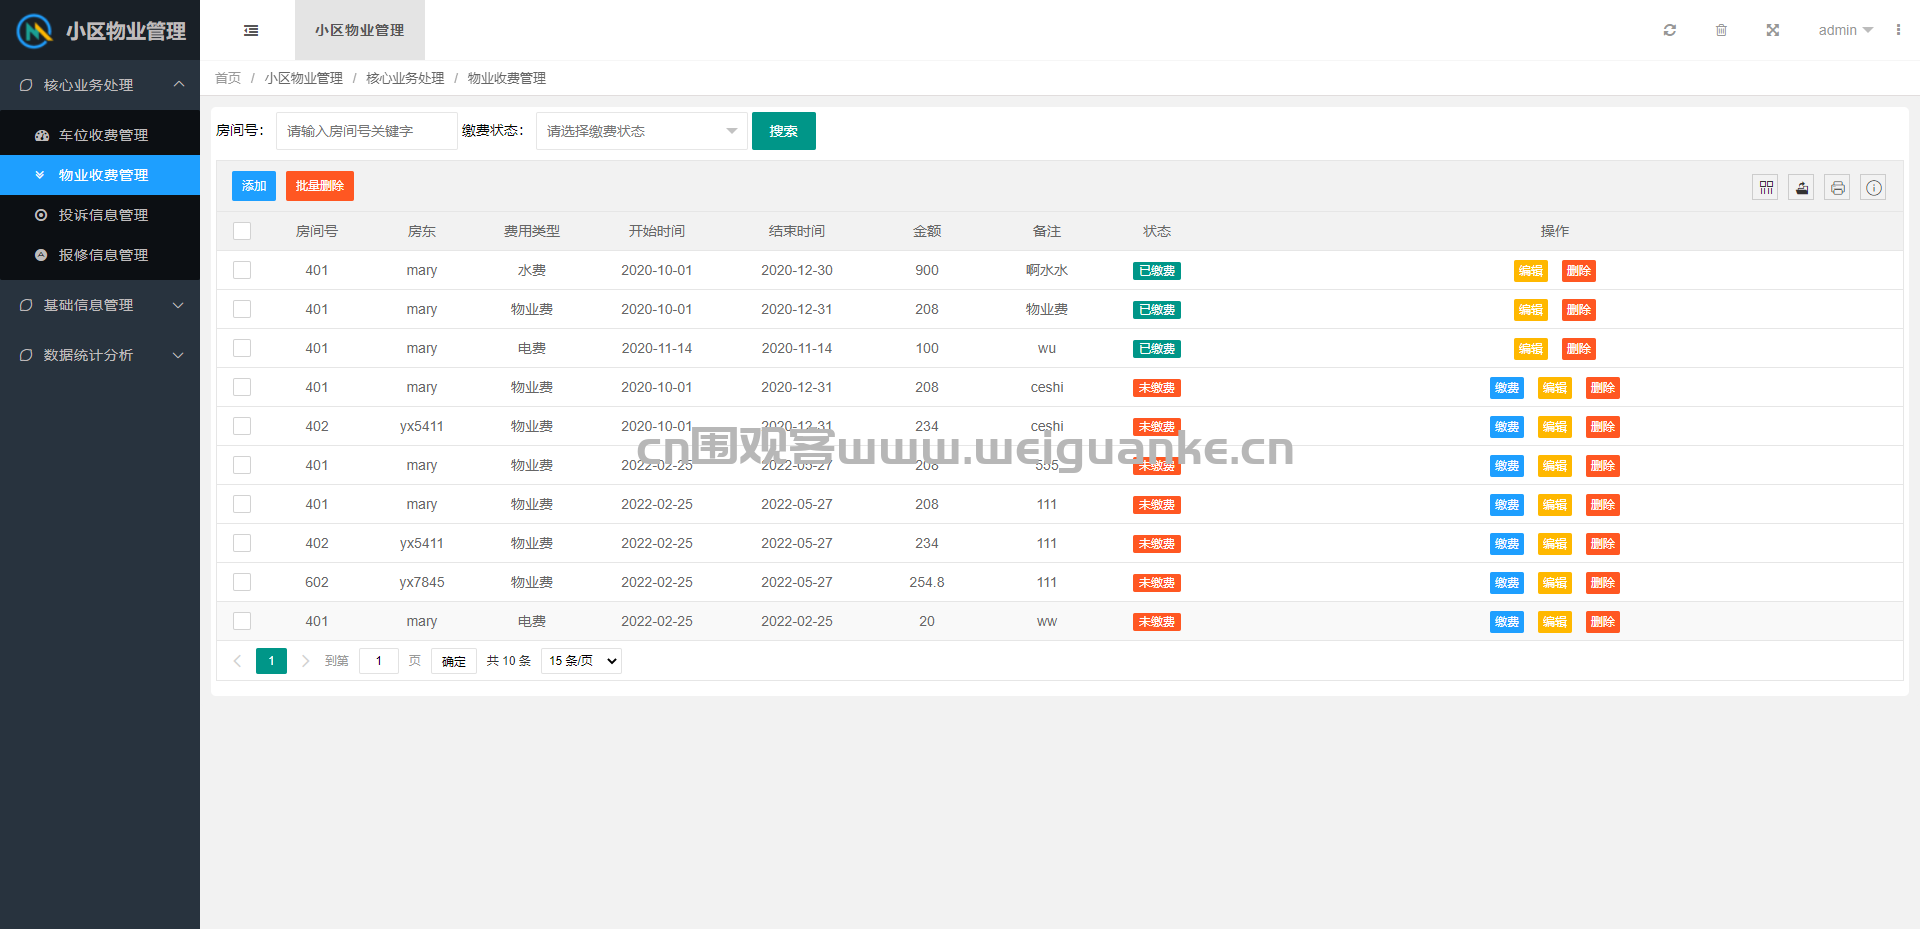Image resolution: width=1920 pixels, height=929 pixels.
Task: Click 缴费 for the 602 yx7845 row
Action: [1507, 583]
